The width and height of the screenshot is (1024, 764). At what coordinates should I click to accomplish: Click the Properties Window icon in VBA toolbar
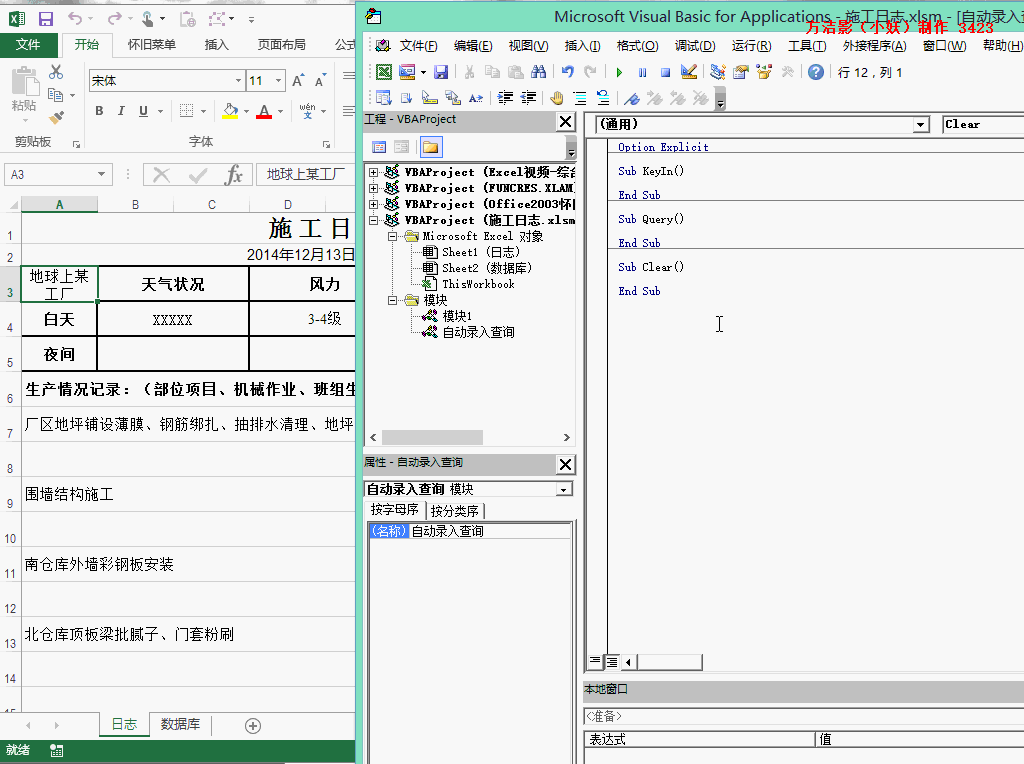pos(741,72)
